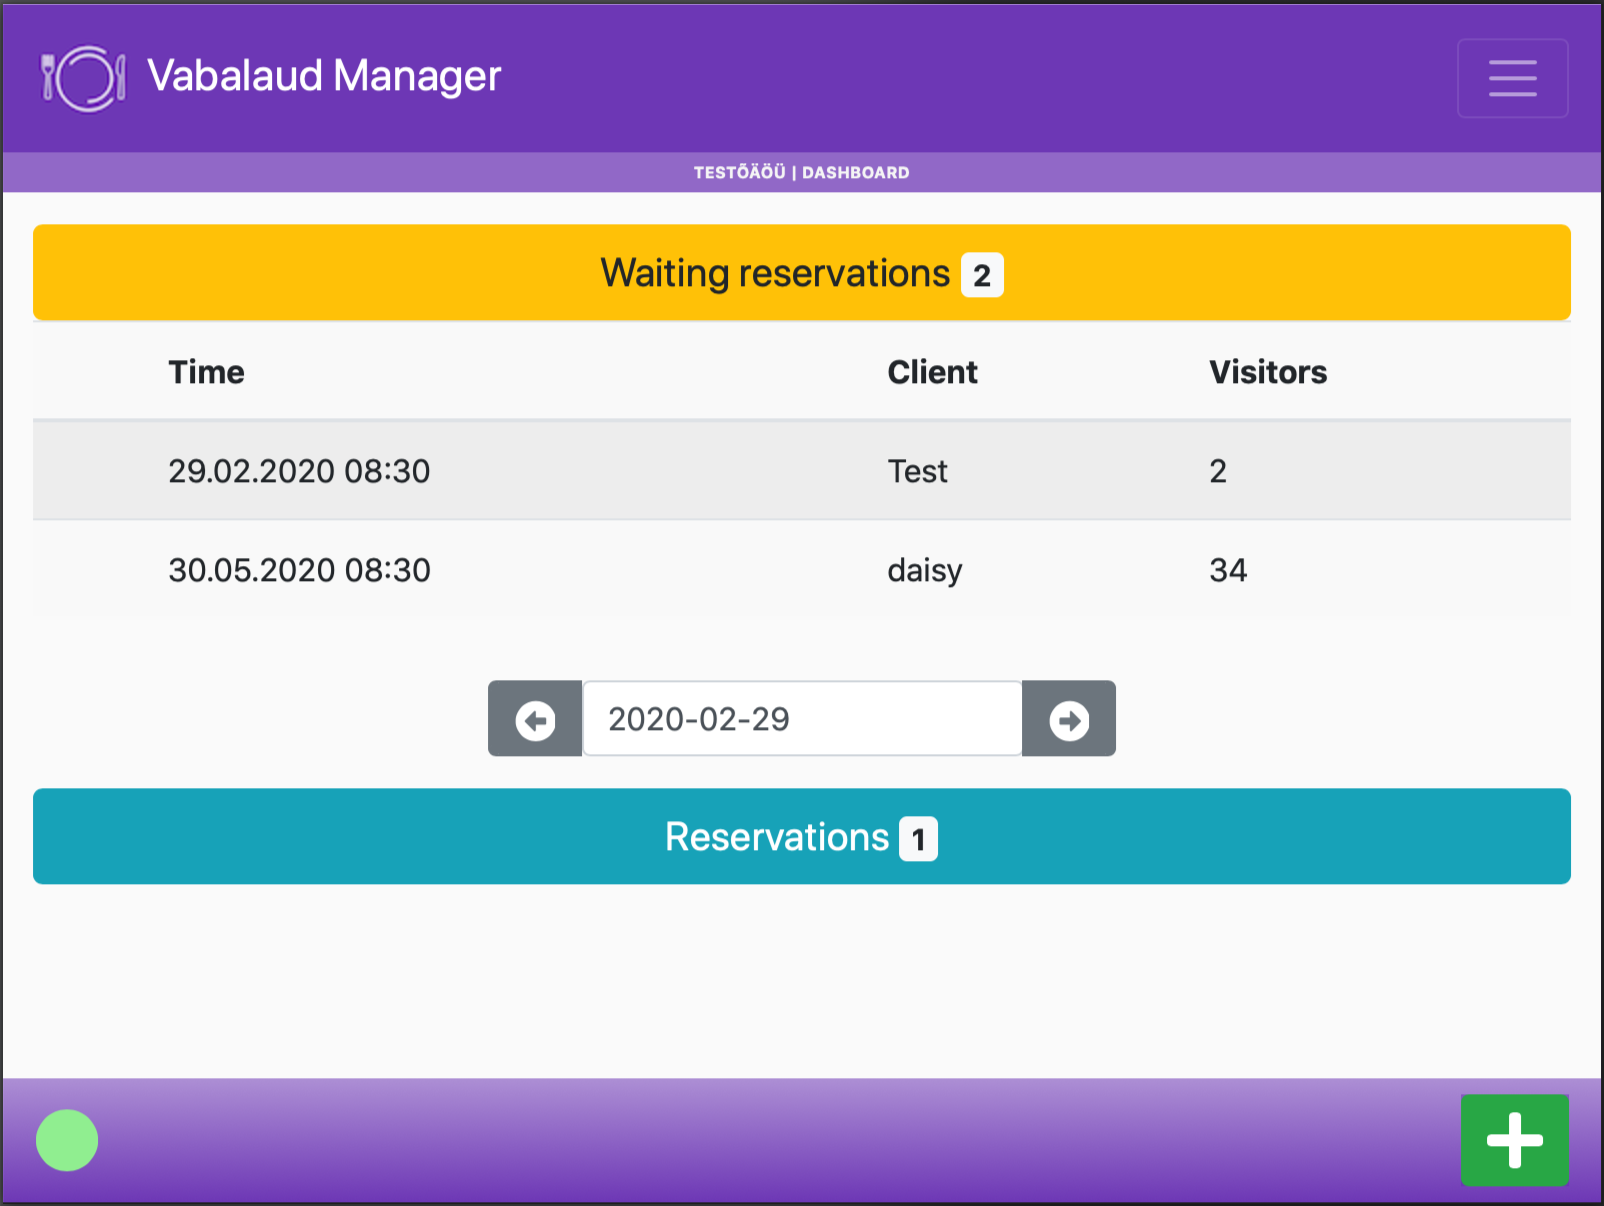The image size is (1604, 1206).
Task: Advance to next day with right arrow
Action: (1069, 719)
